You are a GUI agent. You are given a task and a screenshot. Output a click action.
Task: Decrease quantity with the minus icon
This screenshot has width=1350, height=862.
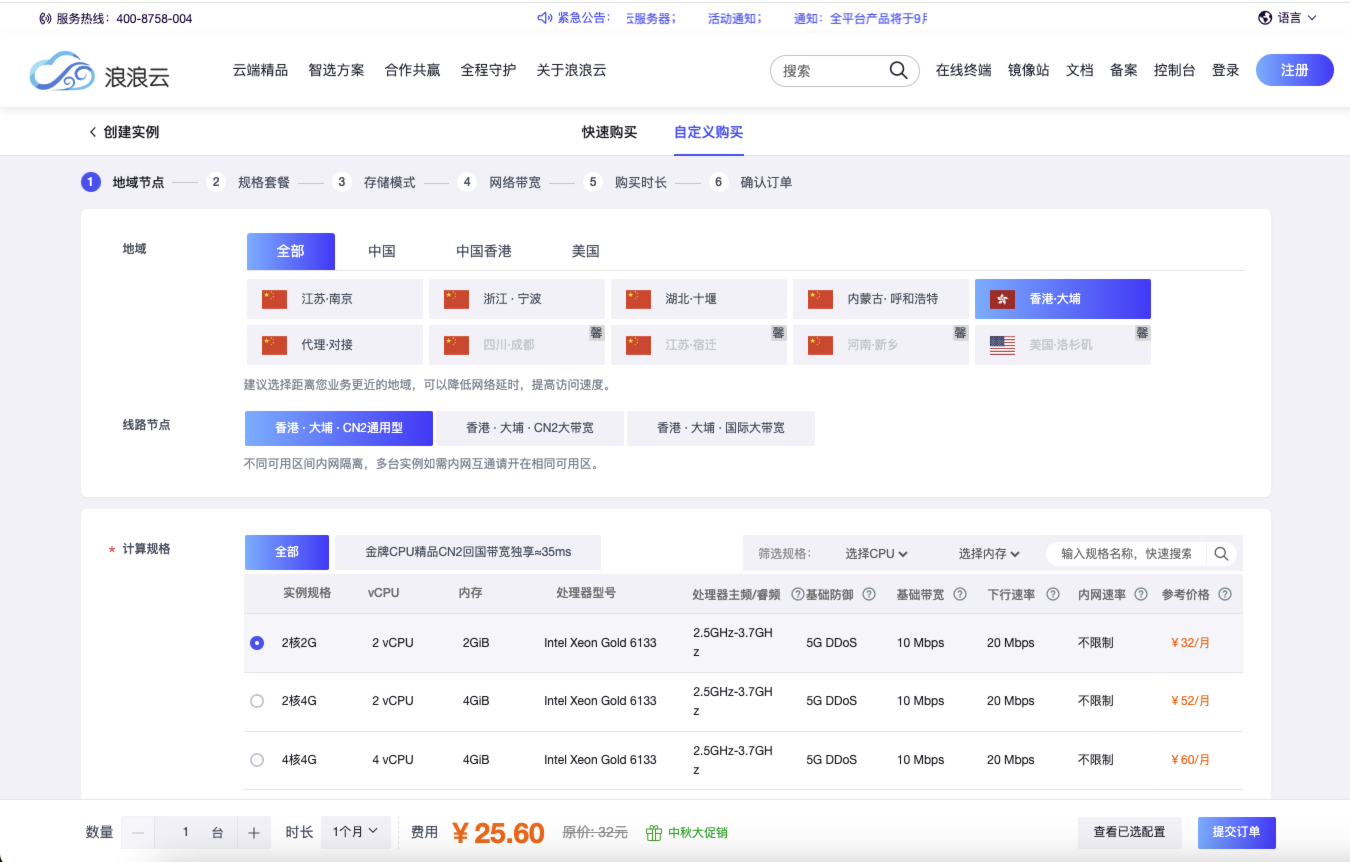tap(138, 832)
